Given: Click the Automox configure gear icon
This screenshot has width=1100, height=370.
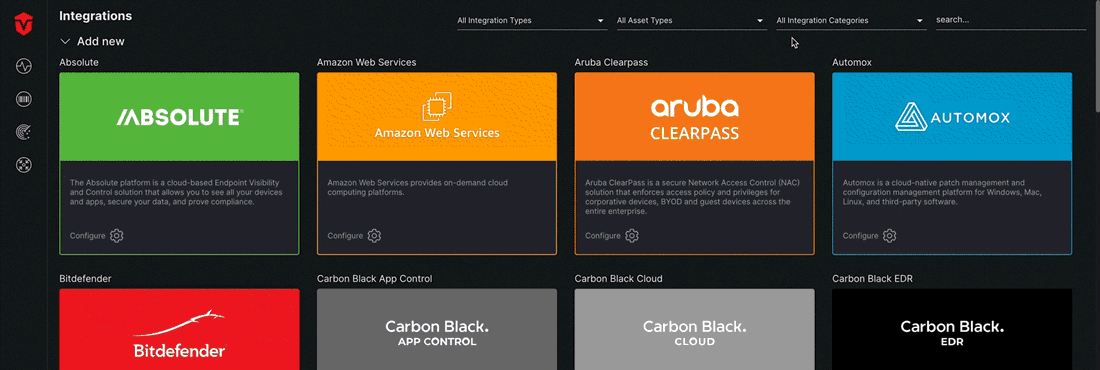Looking at the screenshot, I should (x=890, y=236).
